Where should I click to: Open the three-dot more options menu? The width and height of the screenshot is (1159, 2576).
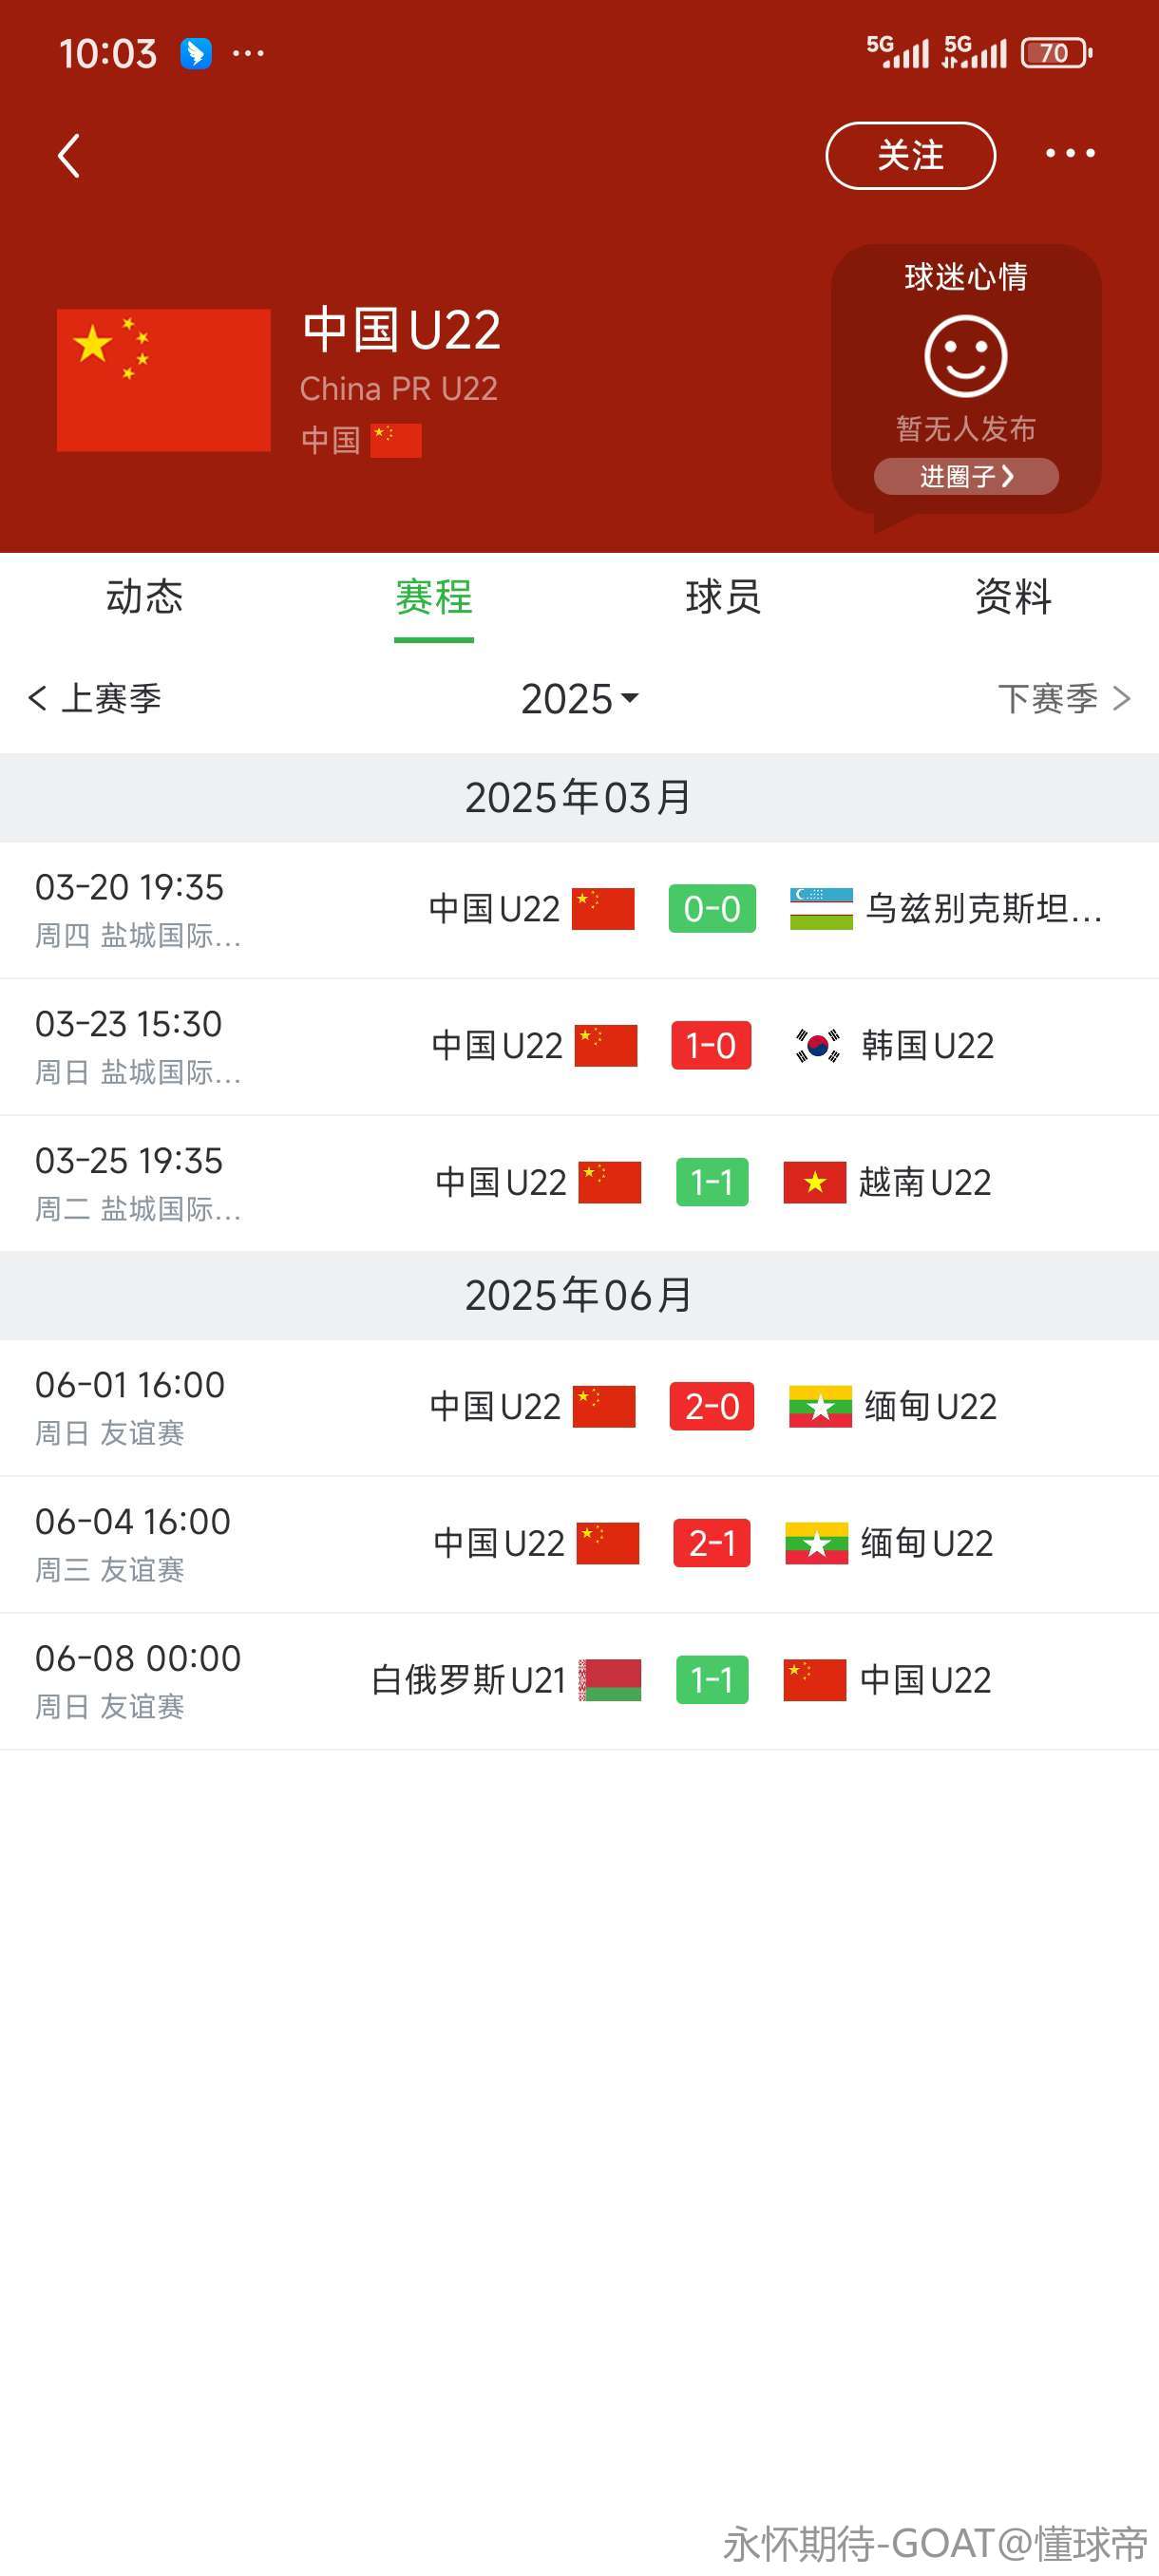point(1069,153)
